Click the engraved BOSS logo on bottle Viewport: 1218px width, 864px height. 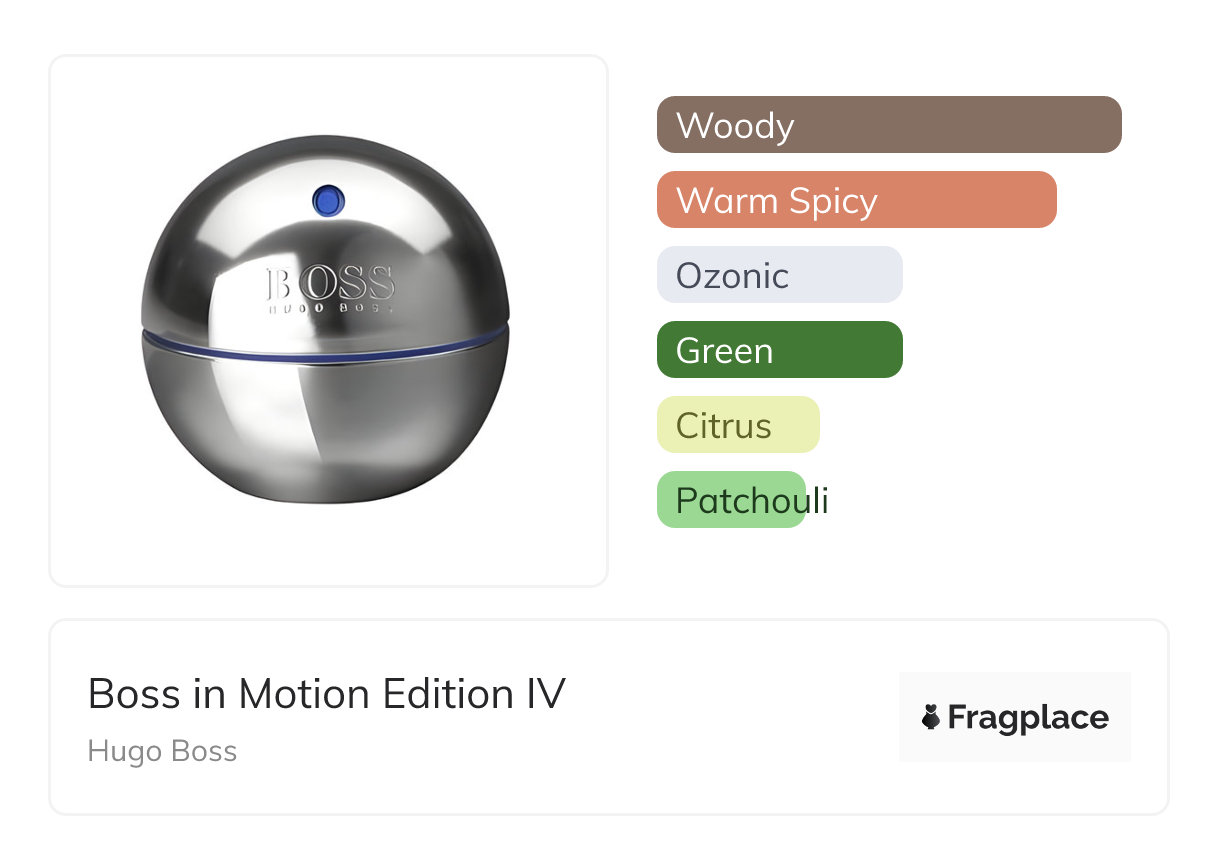click(330, 283)
